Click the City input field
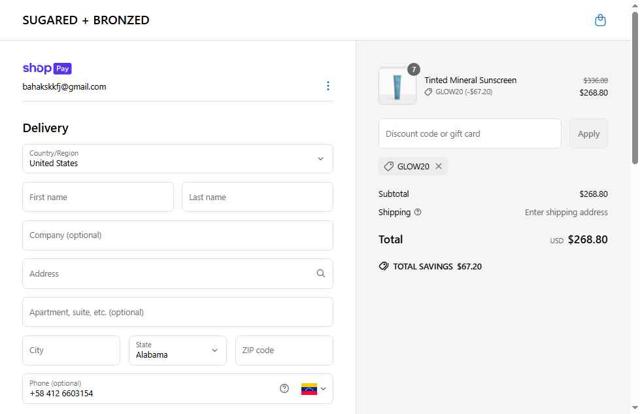The width and height of the screenshot is (640, 414). click(71, 350)
